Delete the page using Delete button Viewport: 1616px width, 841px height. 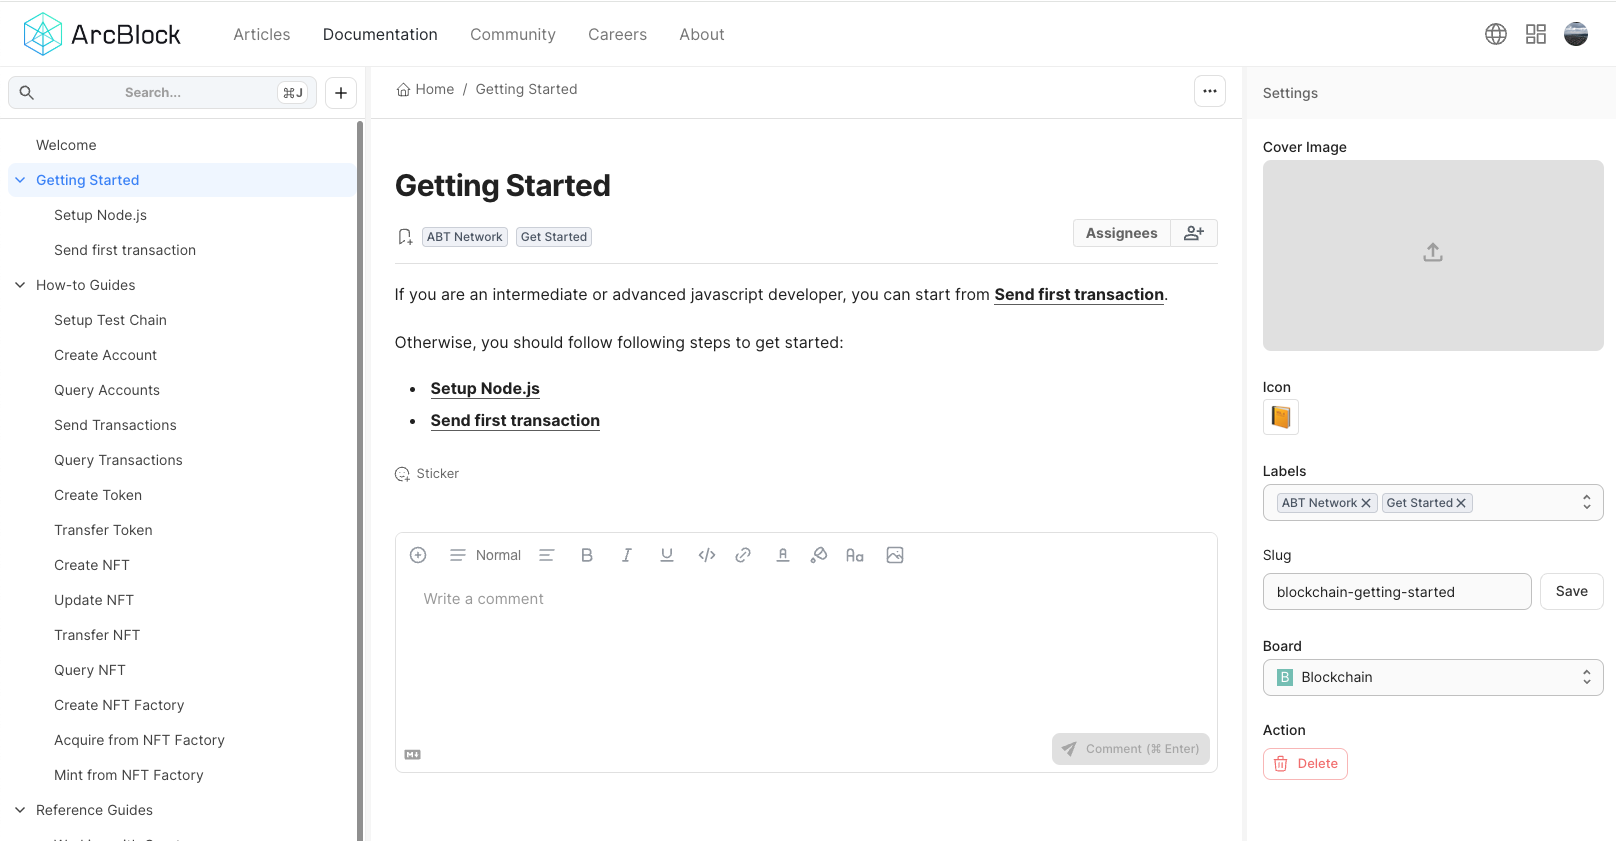[1305, 764]
